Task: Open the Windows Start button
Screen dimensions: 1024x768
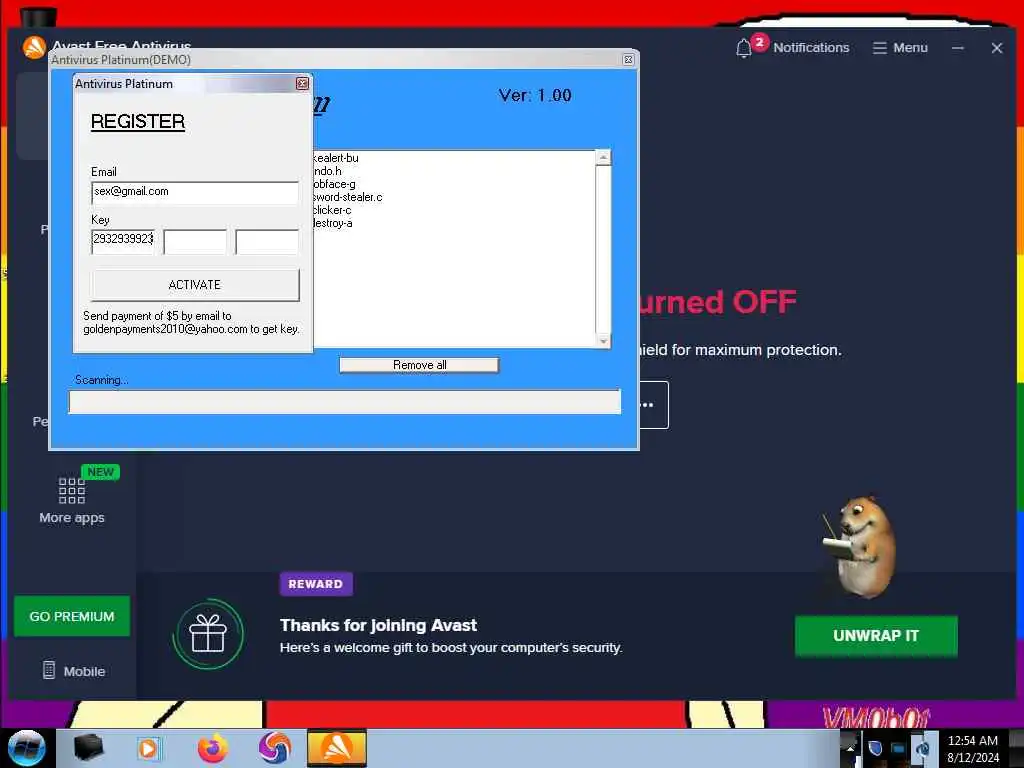Action: (x=26, y=748)
